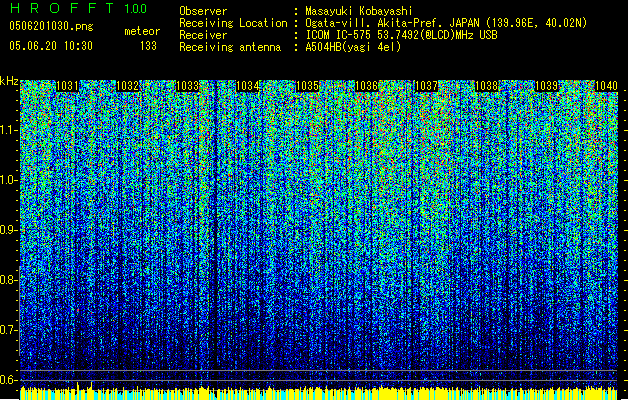Click the 0.6 frequency axis label

tap(9, 379)
